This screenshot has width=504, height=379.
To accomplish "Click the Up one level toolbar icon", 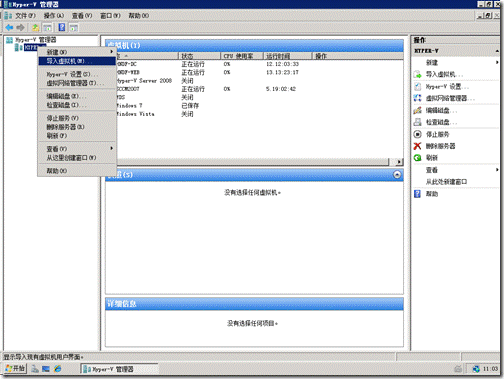I will coord(35,27).
